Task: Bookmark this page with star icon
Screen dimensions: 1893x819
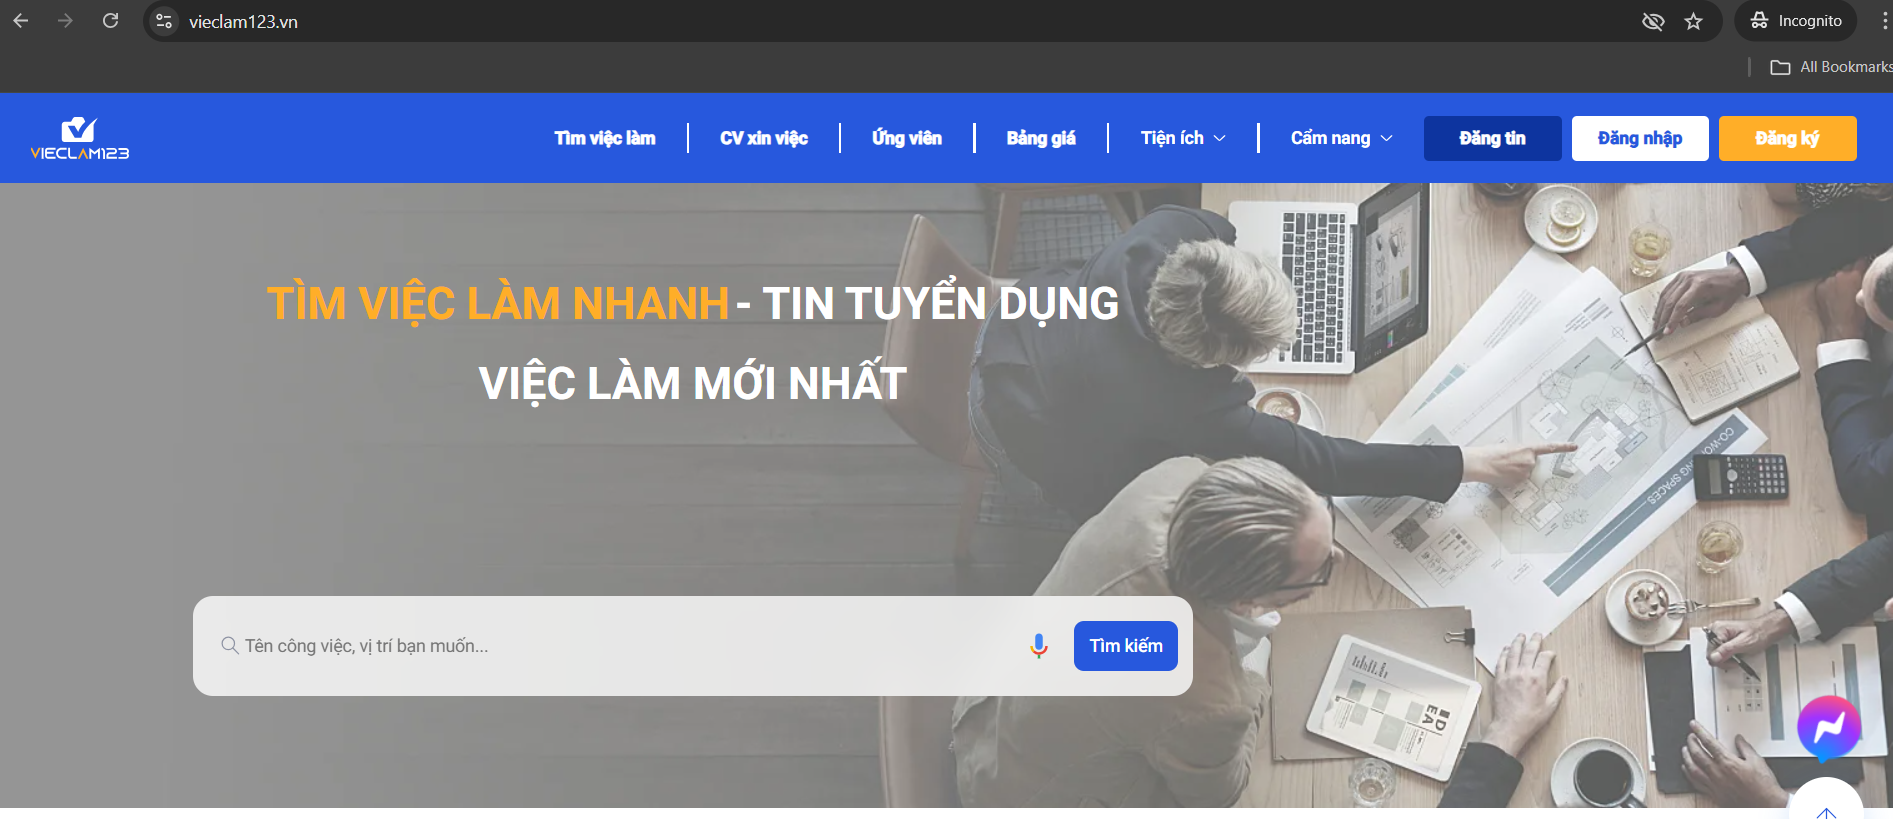Action: tap(1693, 21)
